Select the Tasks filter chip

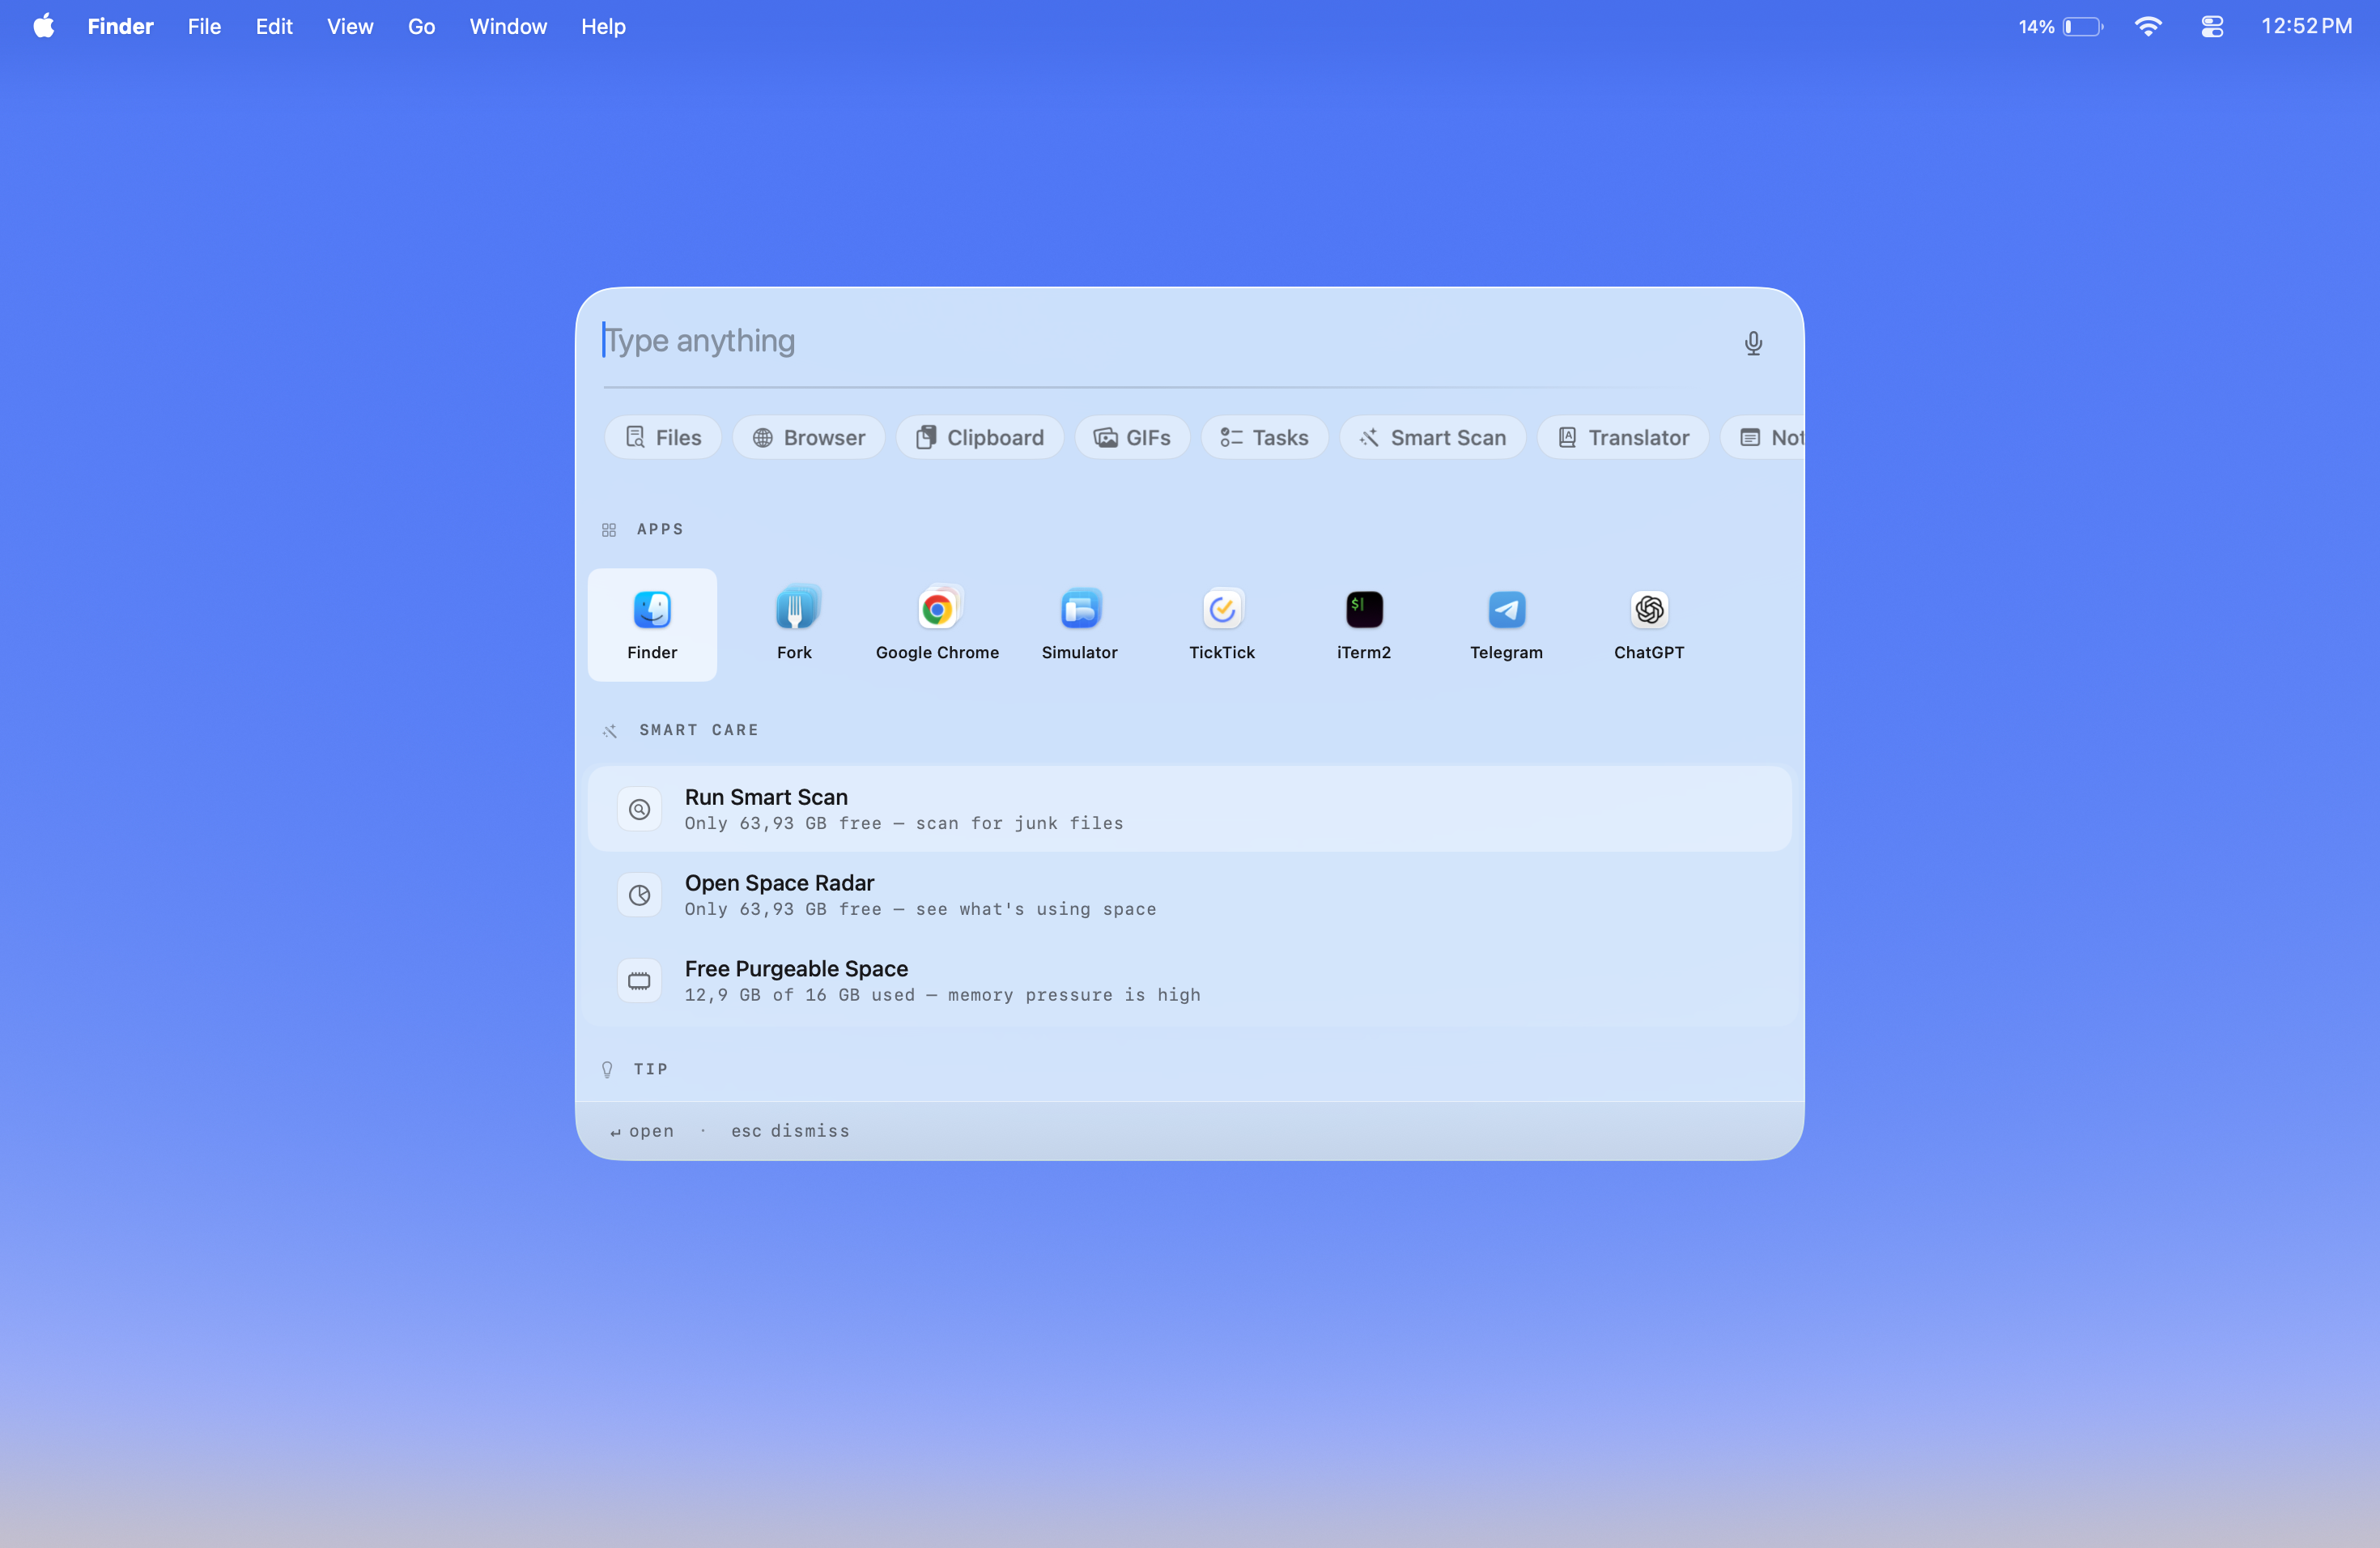(1265, 437)
